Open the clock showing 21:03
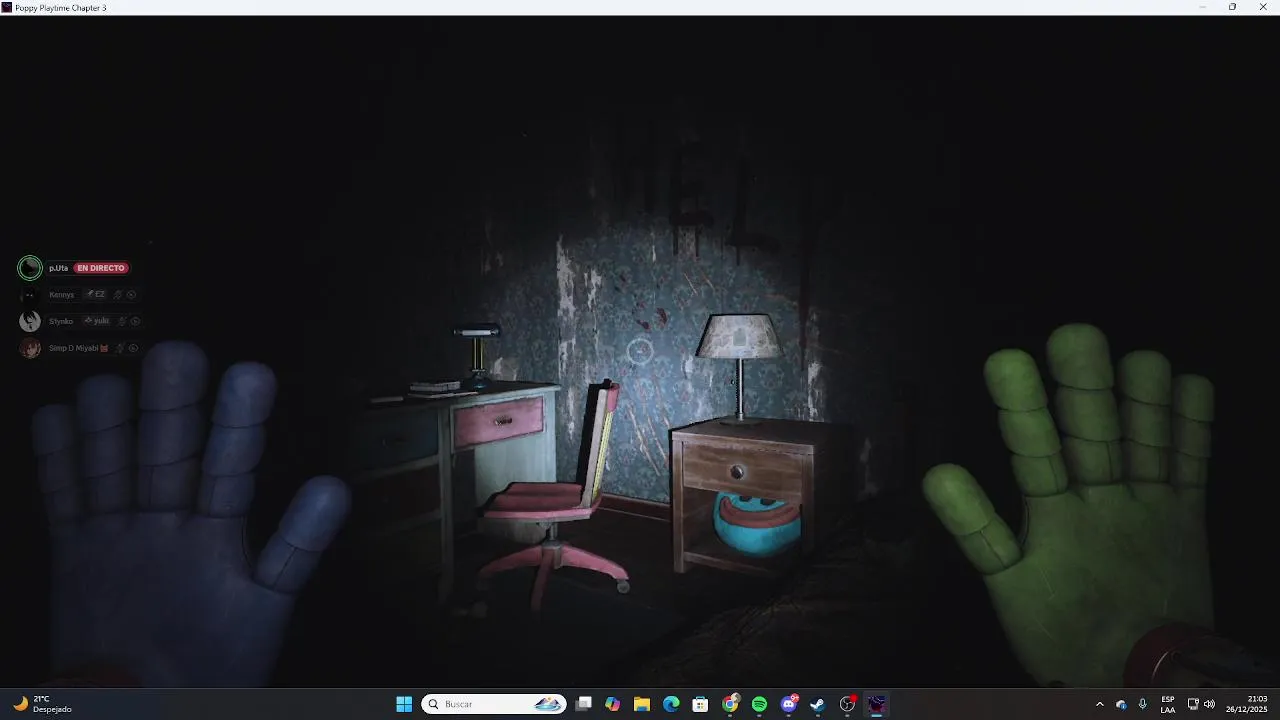Screen dimensions: 1280x720 click(1247, 704)
